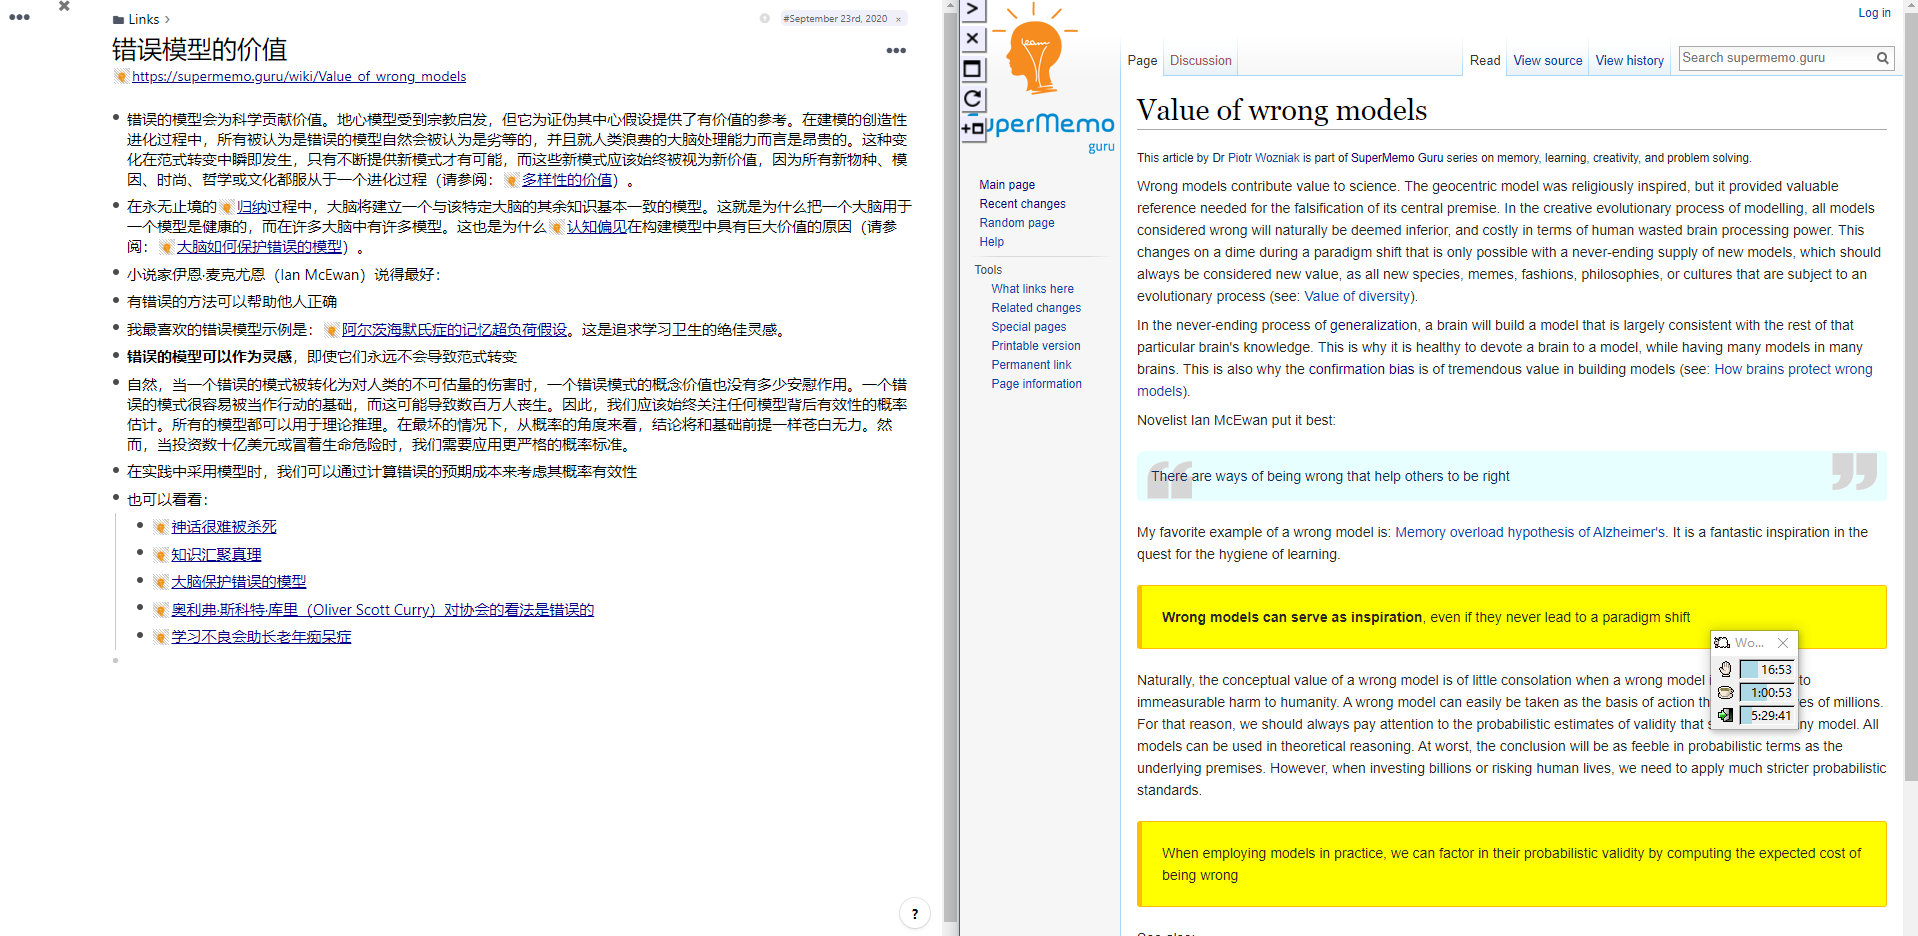Click the X button in side toolbar

[972, 39]
